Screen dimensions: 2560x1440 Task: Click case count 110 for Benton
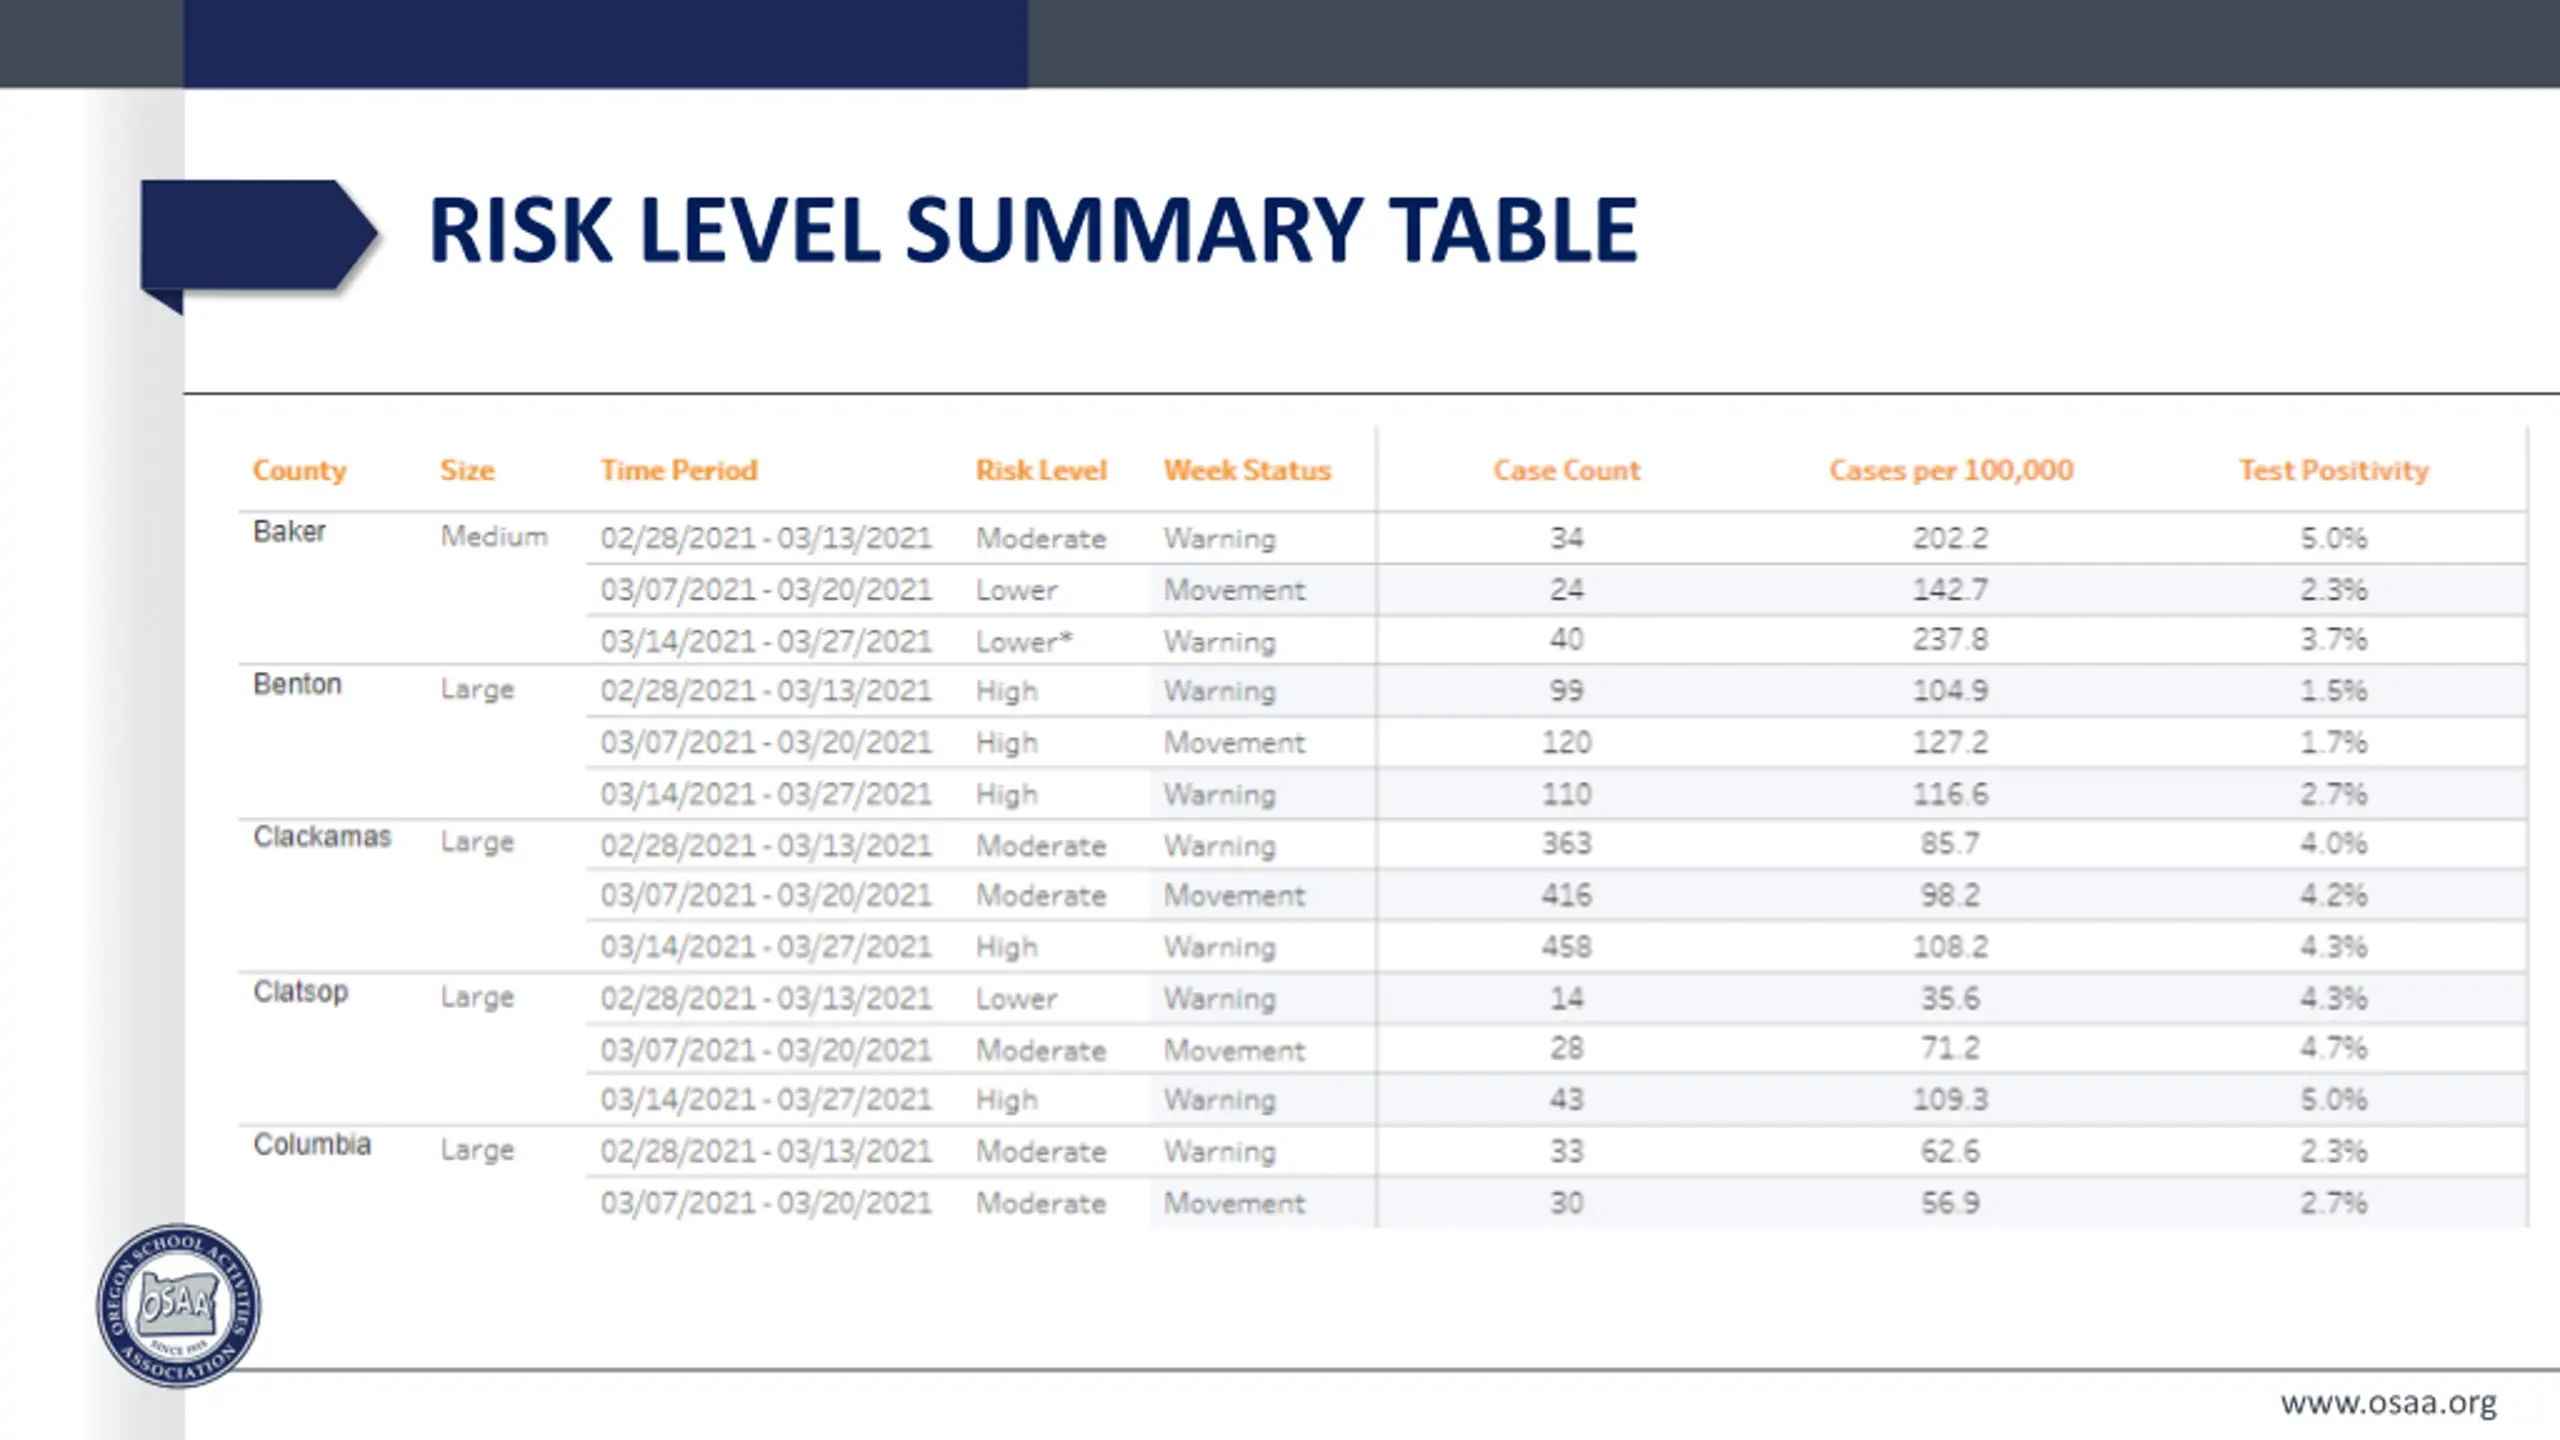pos(1567,795)
